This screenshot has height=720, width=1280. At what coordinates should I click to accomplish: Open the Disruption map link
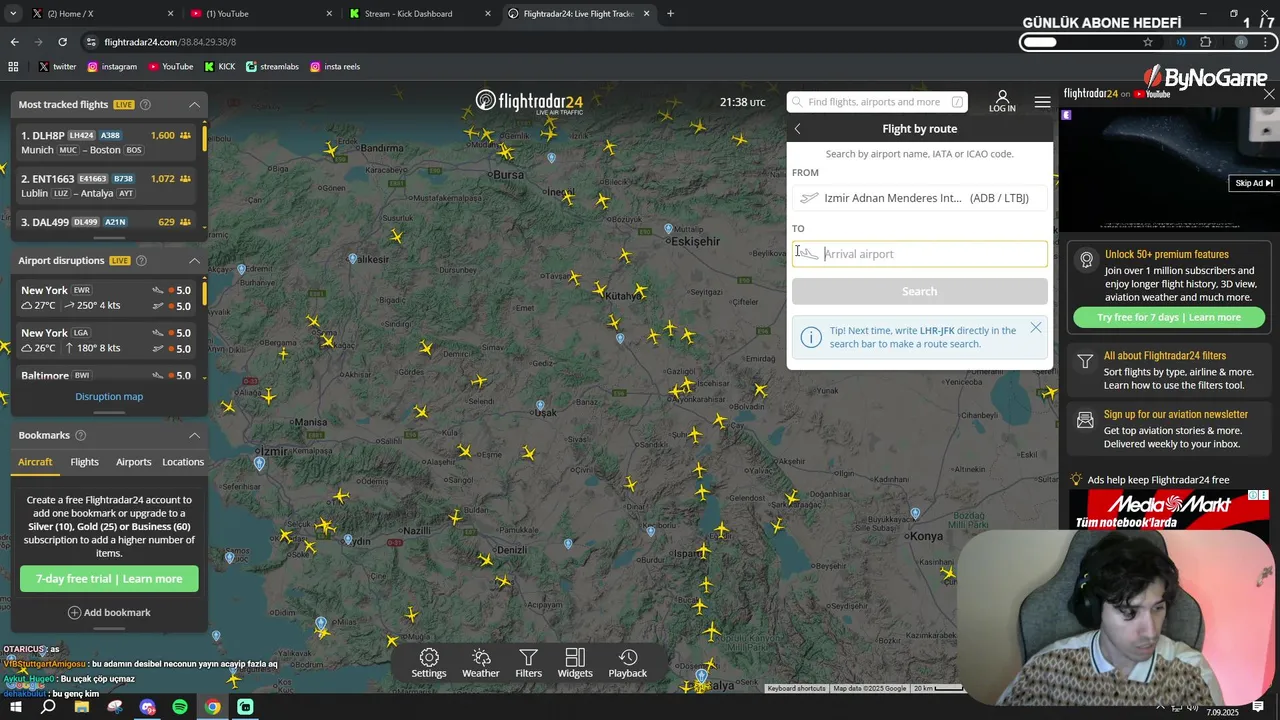(109, 396)
